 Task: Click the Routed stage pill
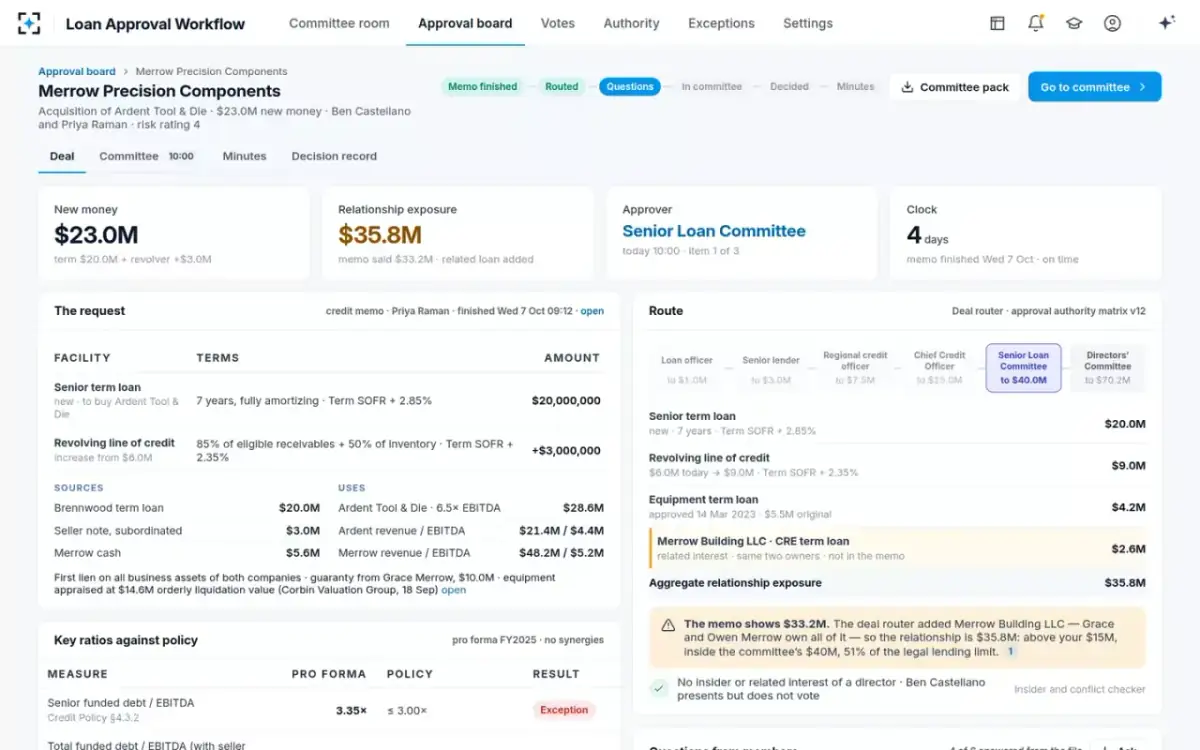coord(561,87)
